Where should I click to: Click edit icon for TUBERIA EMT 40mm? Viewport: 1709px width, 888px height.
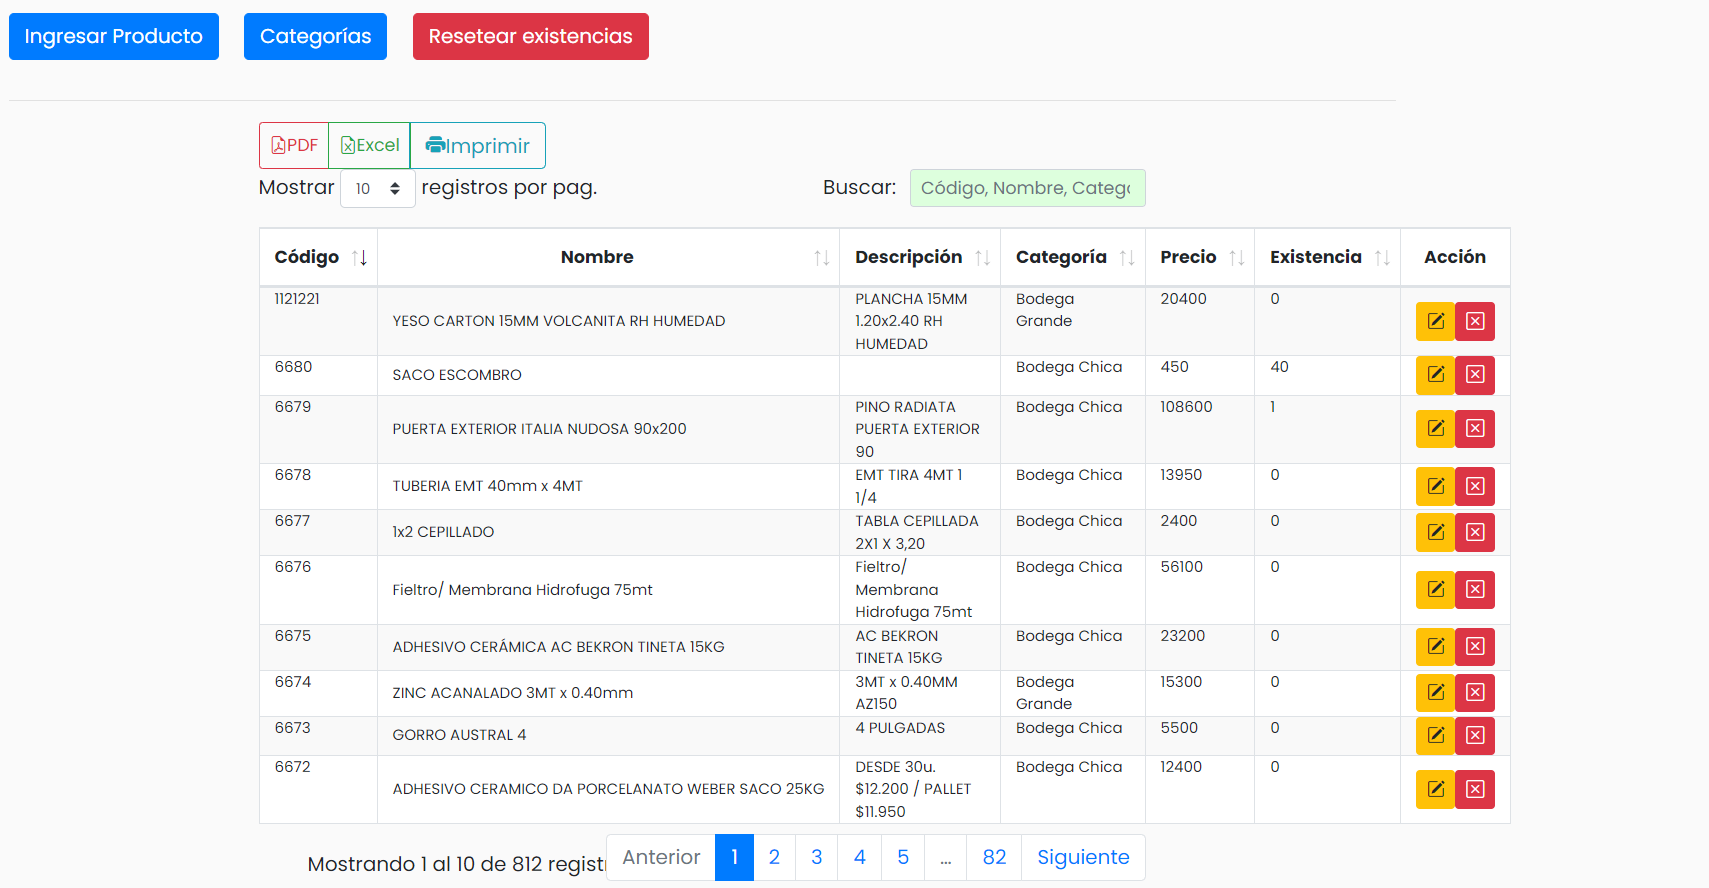click(x=1435, y=487)
